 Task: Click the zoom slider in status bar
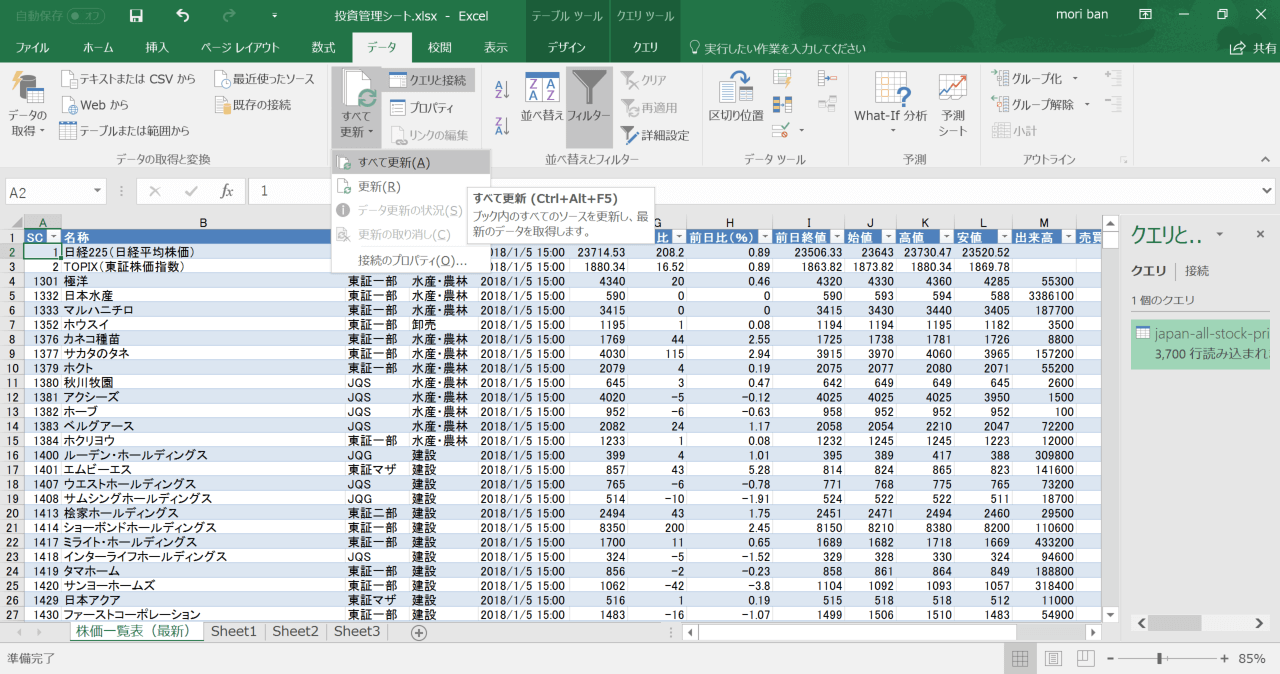[x=1158, y=659]
